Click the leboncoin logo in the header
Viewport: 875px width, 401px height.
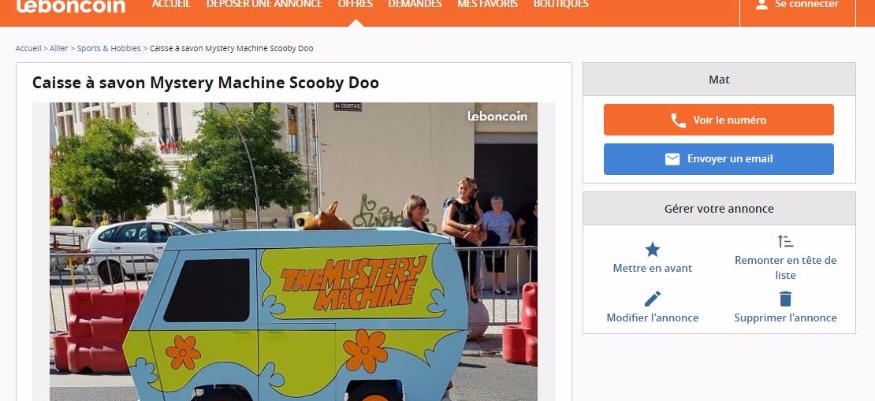[71, 6]
